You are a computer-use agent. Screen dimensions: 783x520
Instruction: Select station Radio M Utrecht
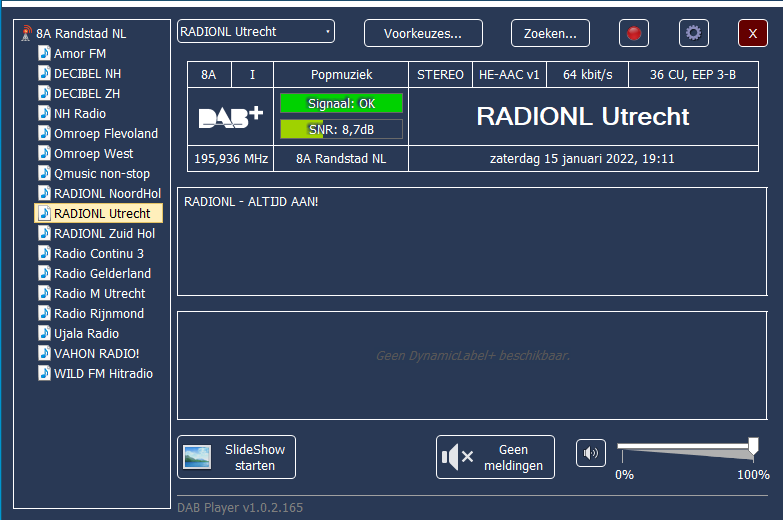pyautogui.click(x=99, y=293)
